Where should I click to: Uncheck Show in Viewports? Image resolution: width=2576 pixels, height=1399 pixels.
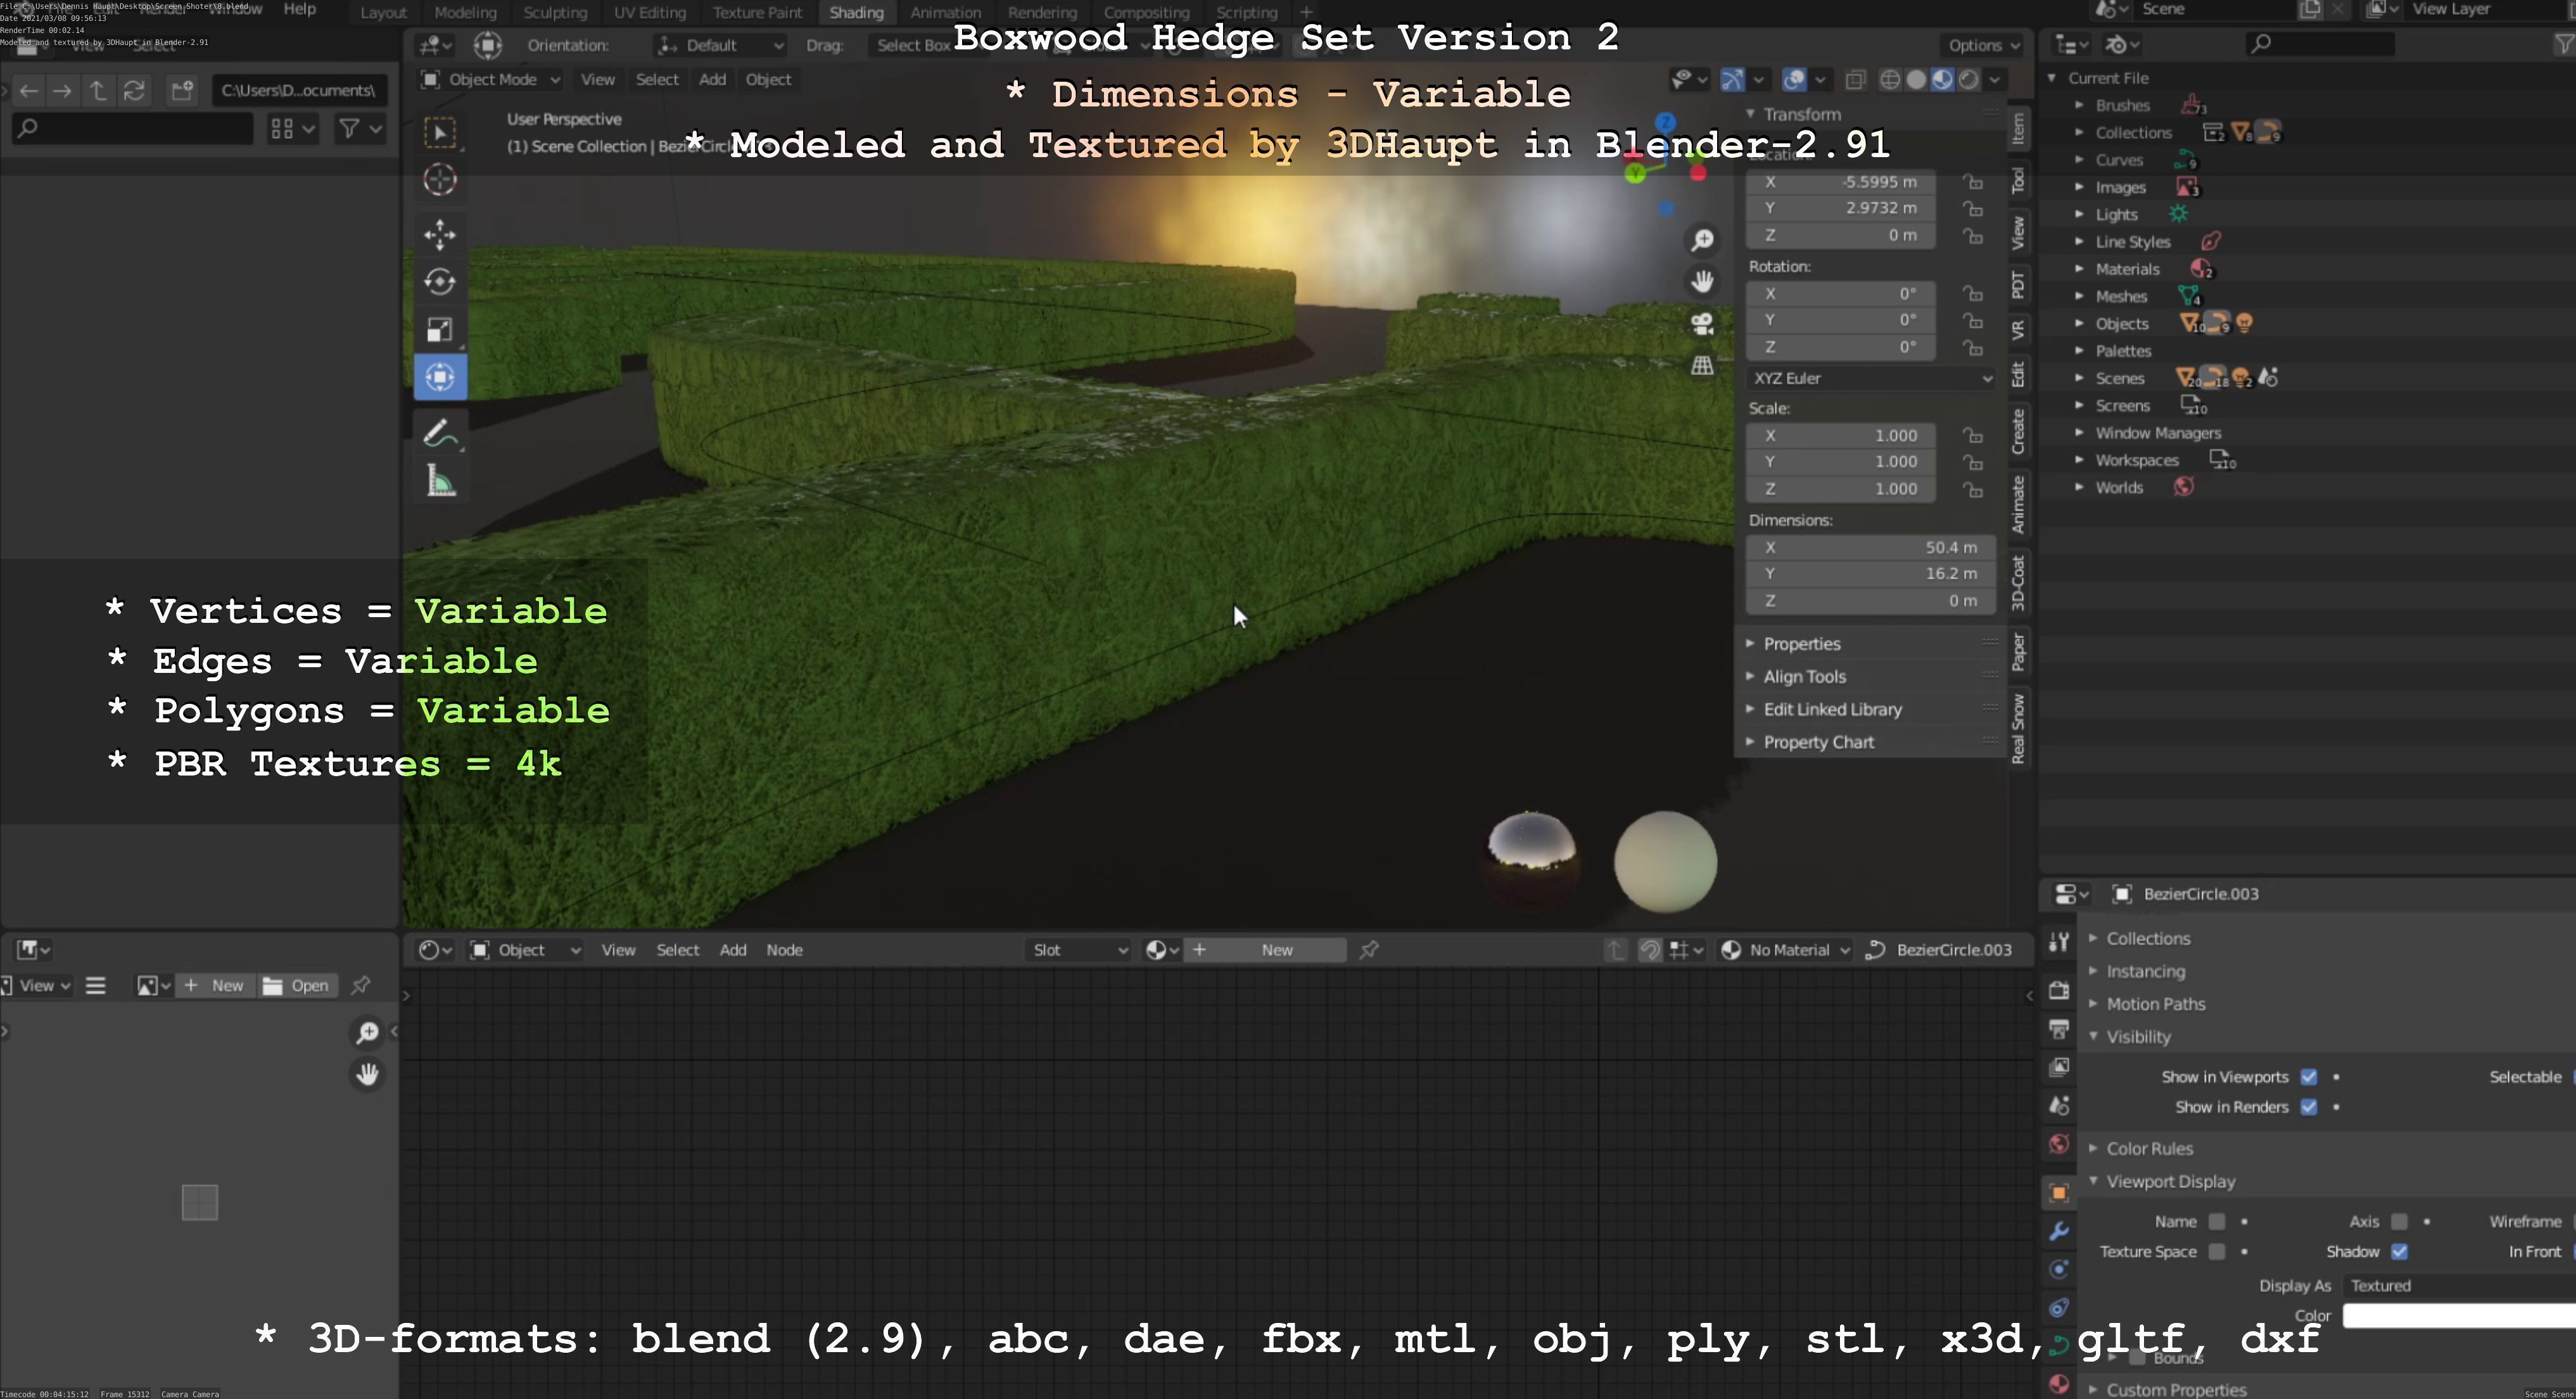click(x=2309, y=1077)
